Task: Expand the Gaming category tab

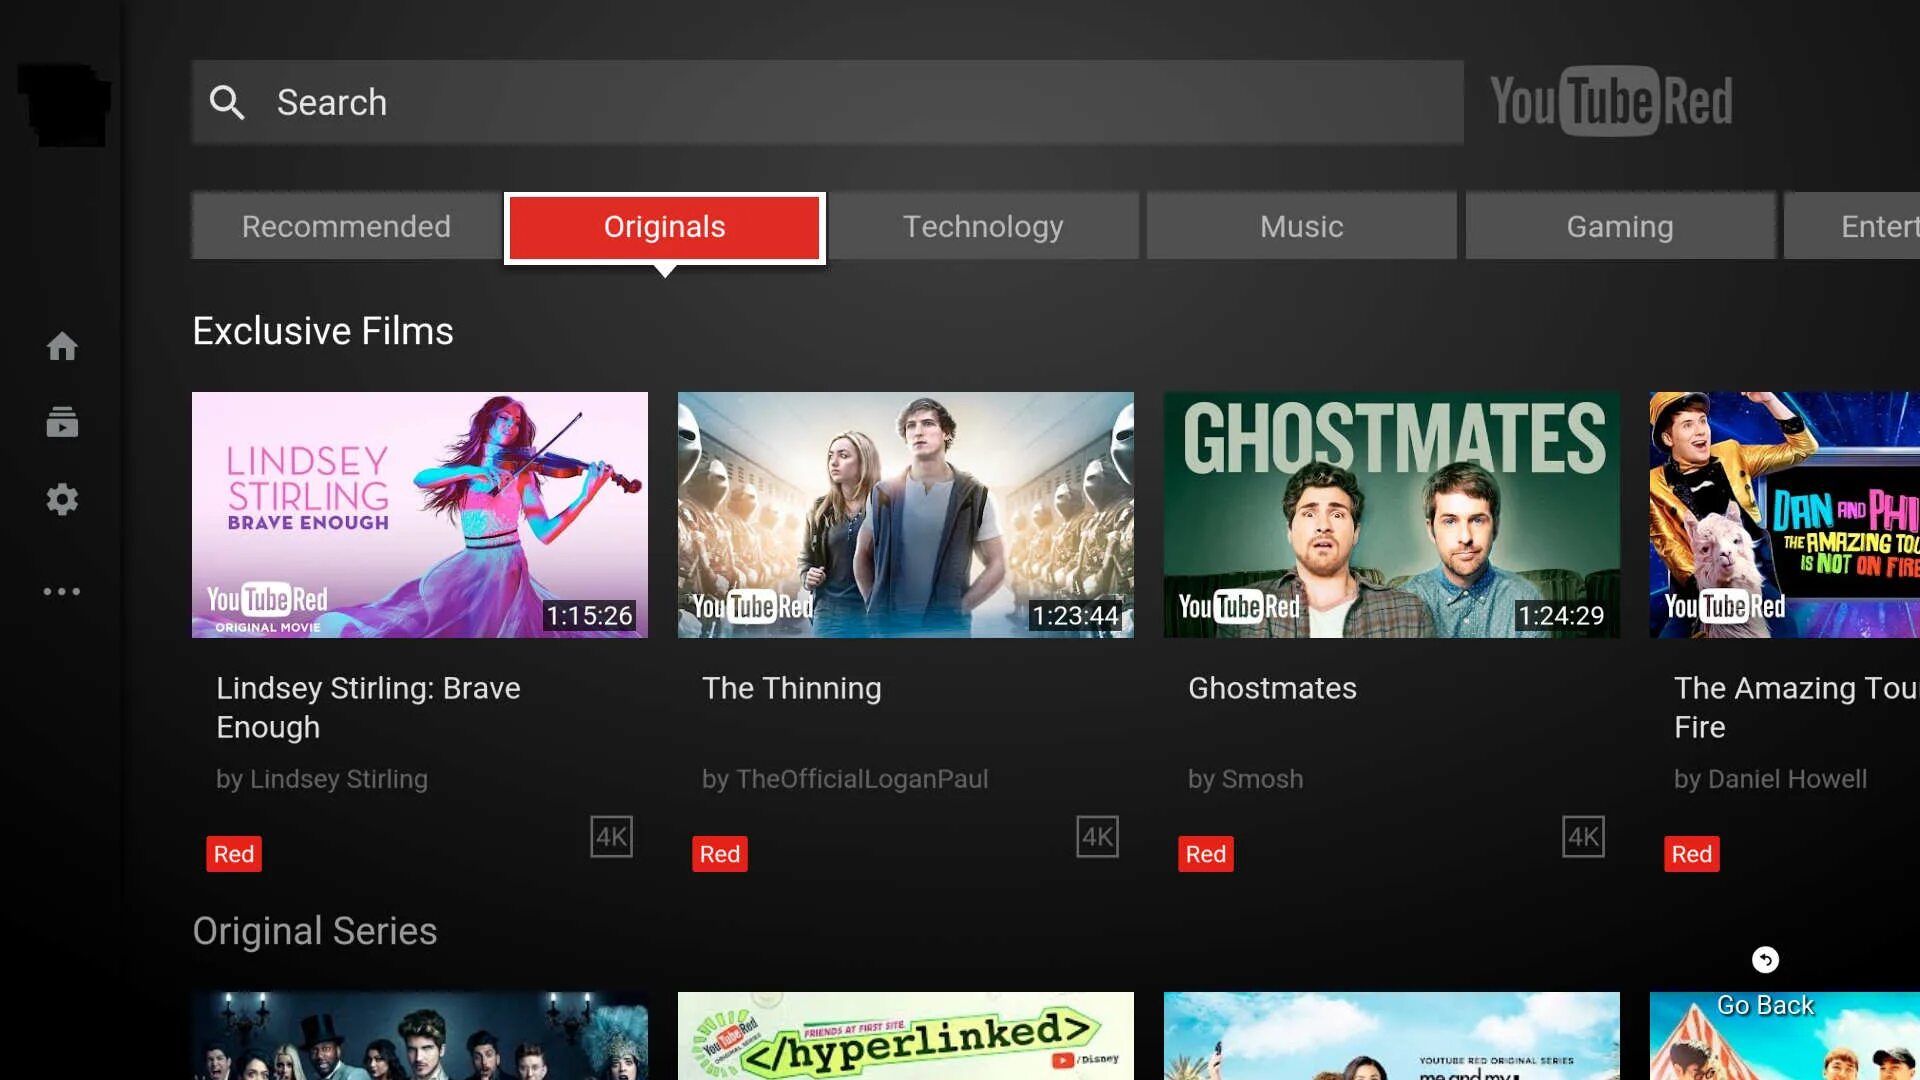Action: [1619, 227]
